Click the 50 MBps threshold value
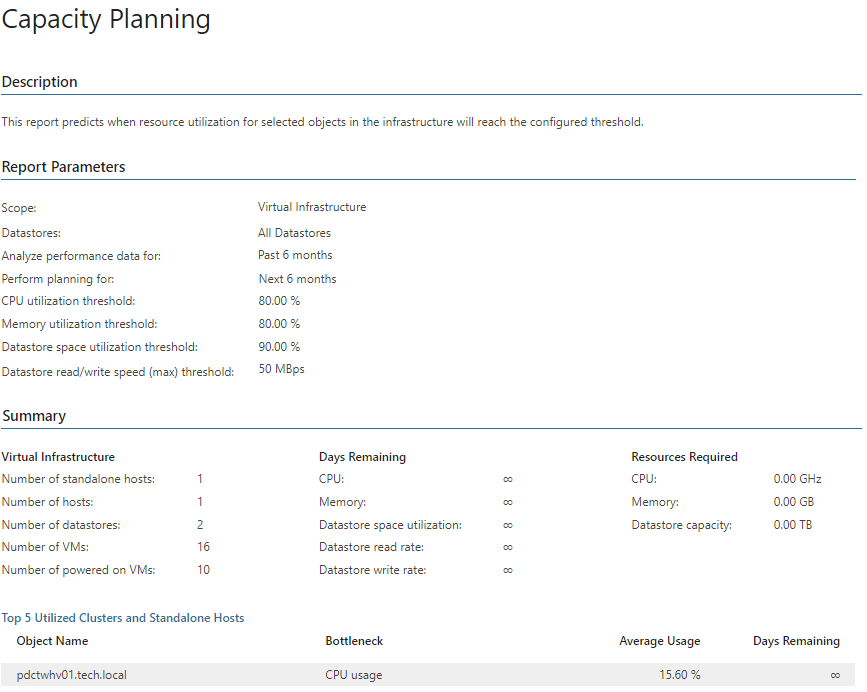This screenshot has width=867, height=692. [x=281, y=369]
